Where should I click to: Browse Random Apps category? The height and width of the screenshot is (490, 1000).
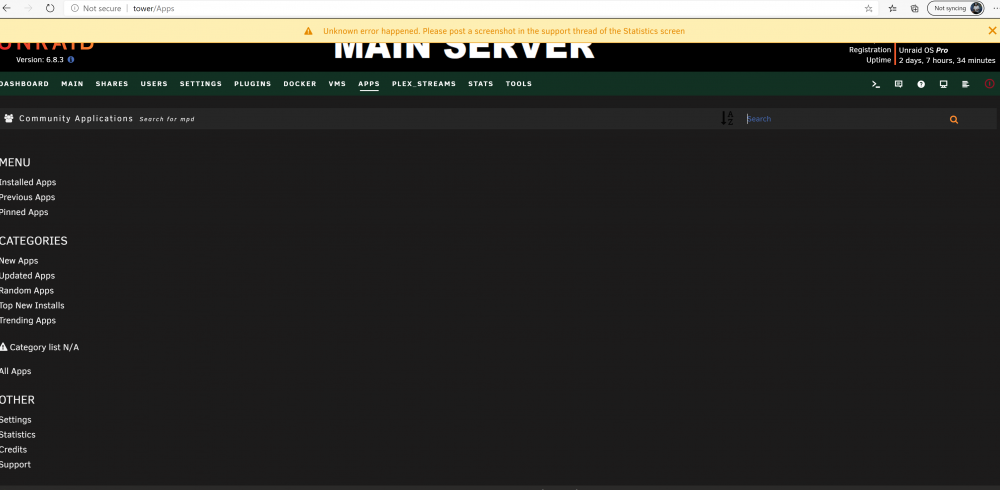[x=27, y=290]
